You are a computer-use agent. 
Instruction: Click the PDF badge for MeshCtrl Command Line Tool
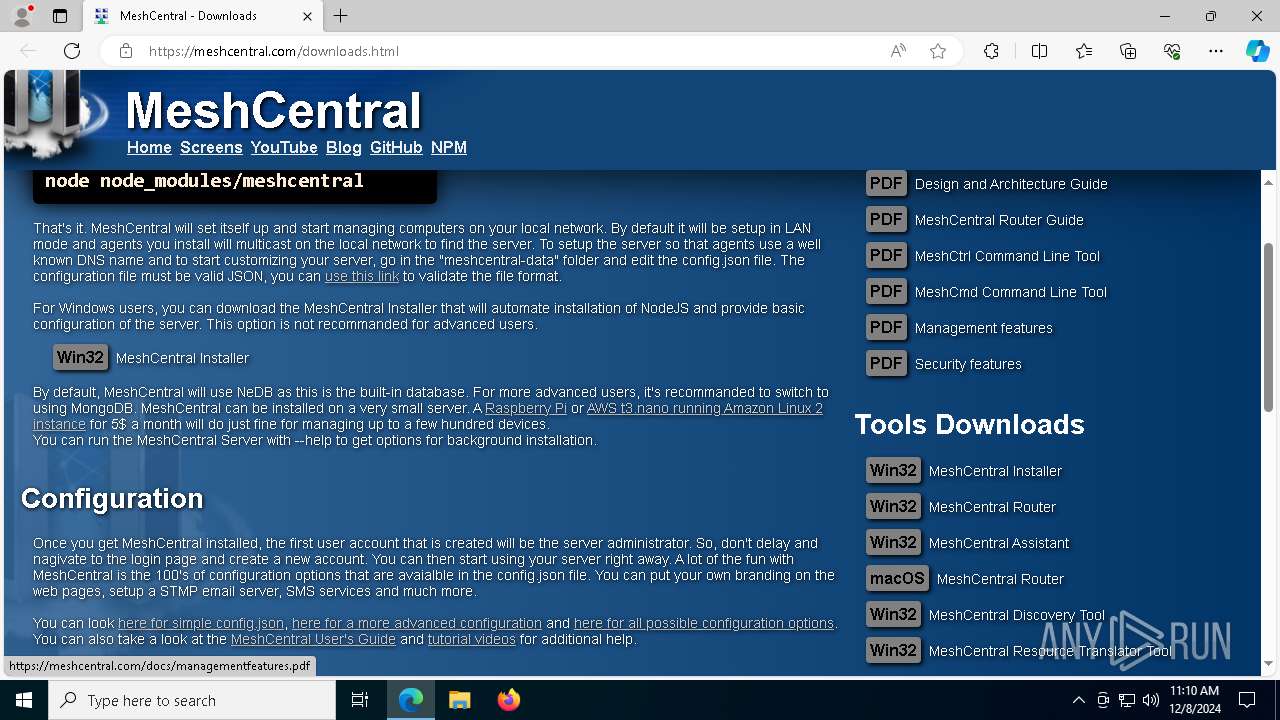click(886, 255)
